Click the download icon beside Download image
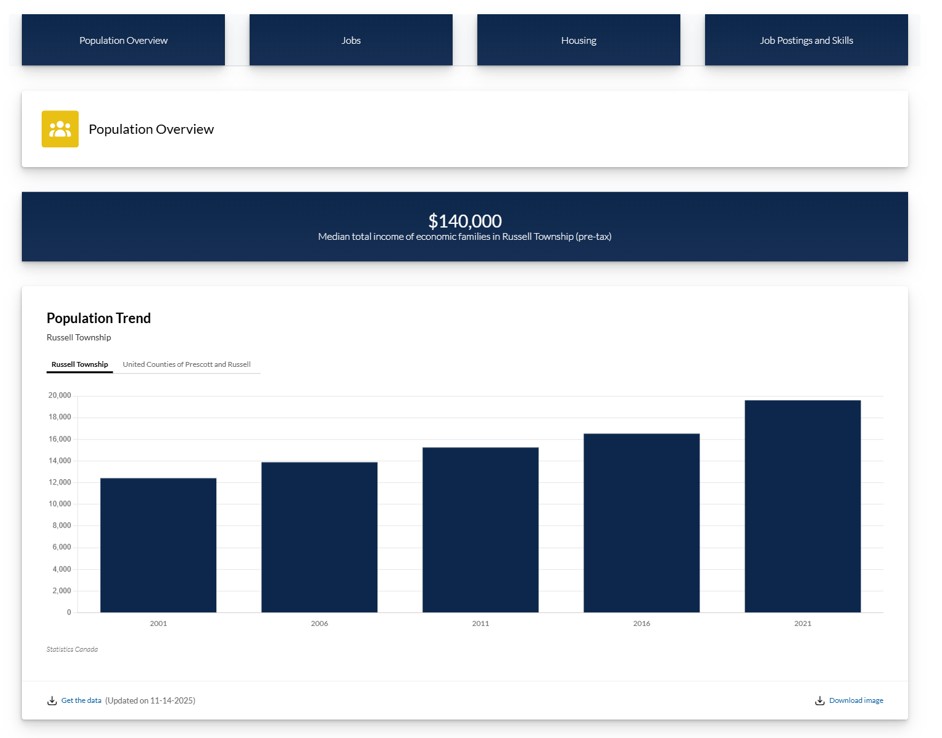This screenshot has height=738, width=942. point(820,701)
